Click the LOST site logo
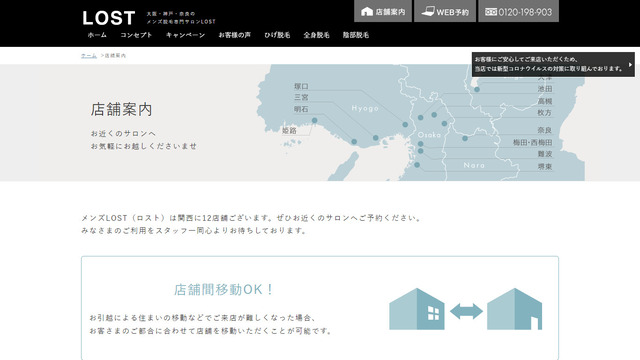 pos(109,18)
